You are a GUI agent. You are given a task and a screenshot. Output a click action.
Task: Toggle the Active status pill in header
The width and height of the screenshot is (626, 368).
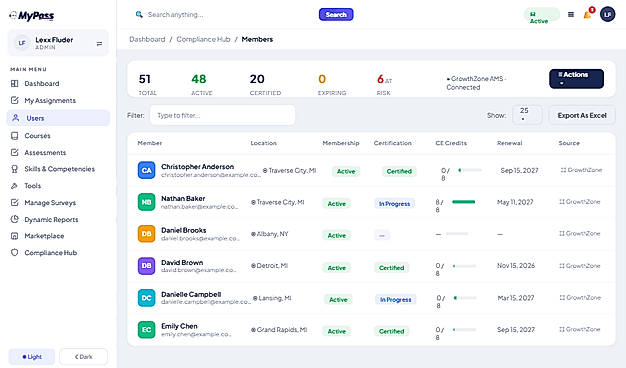[541, 15]
